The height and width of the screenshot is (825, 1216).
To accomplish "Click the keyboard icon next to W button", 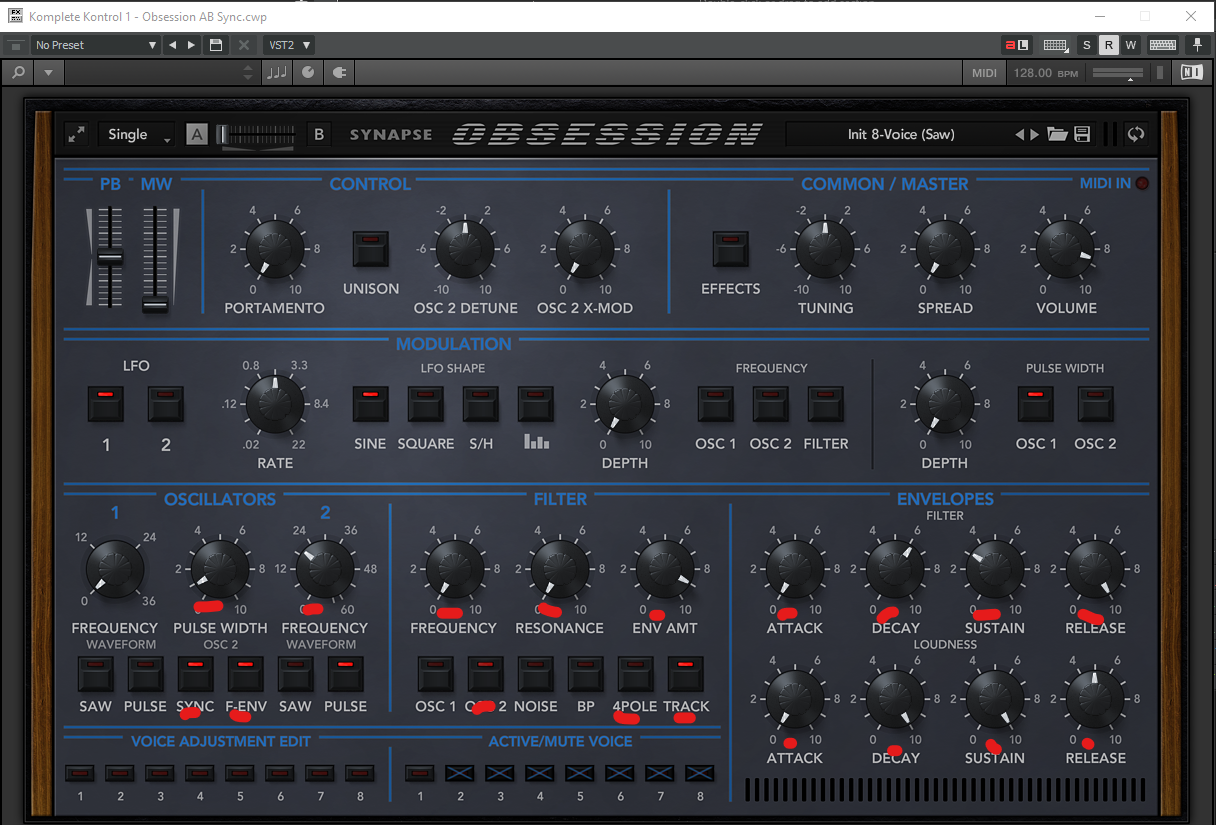I will [1162, 45].
